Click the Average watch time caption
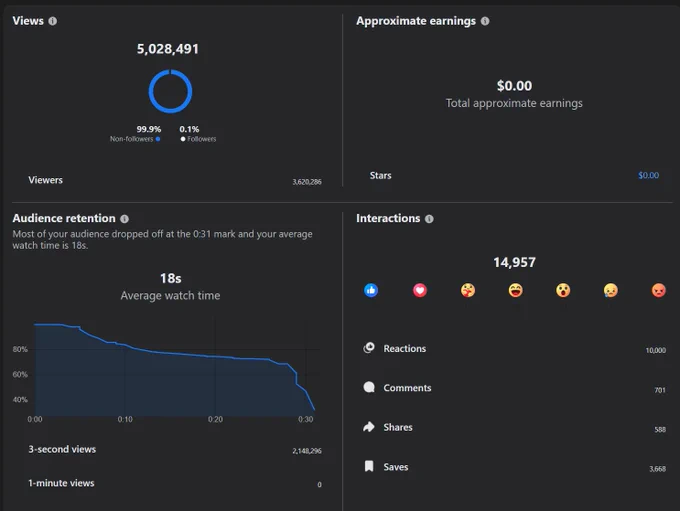Screen dimensions: 680x511 [170, 296]
